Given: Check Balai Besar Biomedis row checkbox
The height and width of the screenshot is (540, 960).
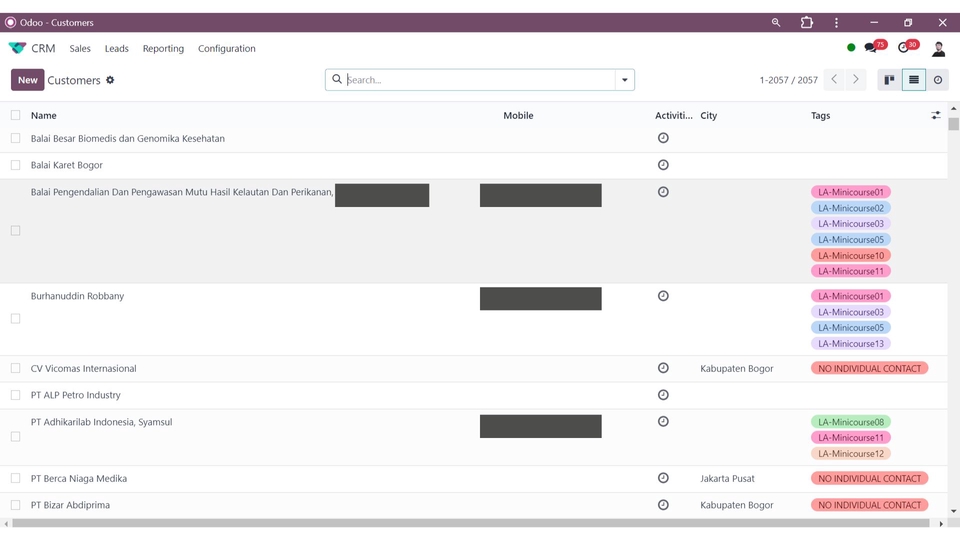Looking at the screenshot, I should tap(15, 138).
